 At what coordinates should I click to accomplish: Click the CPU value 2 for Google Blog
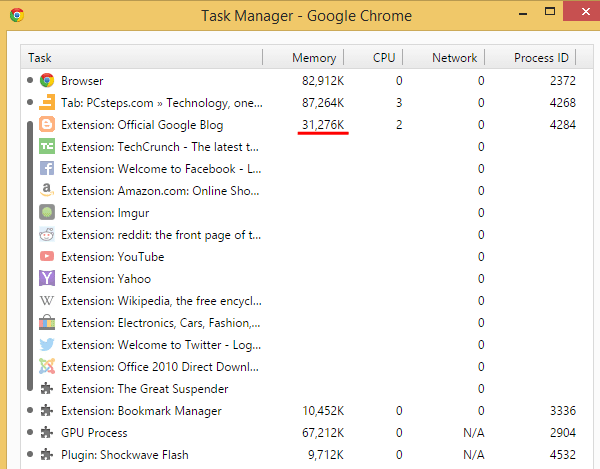click(x=399, y=125)
